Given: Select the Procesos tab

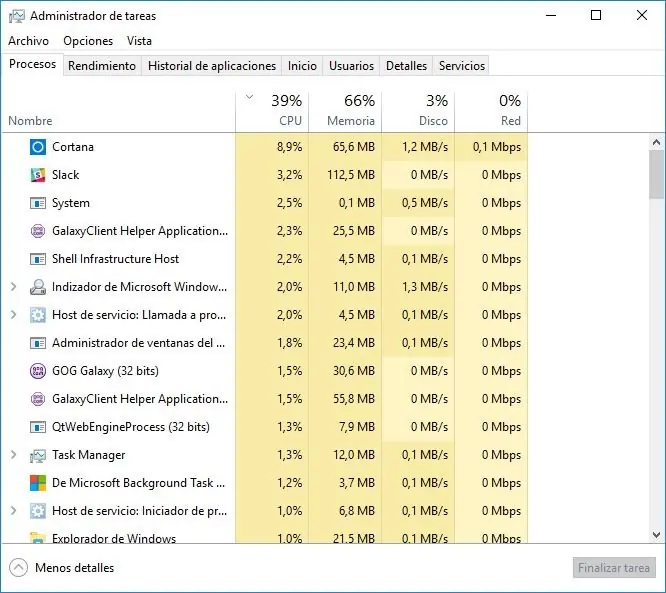Looking at the screenshot, I should pos(33,64).
